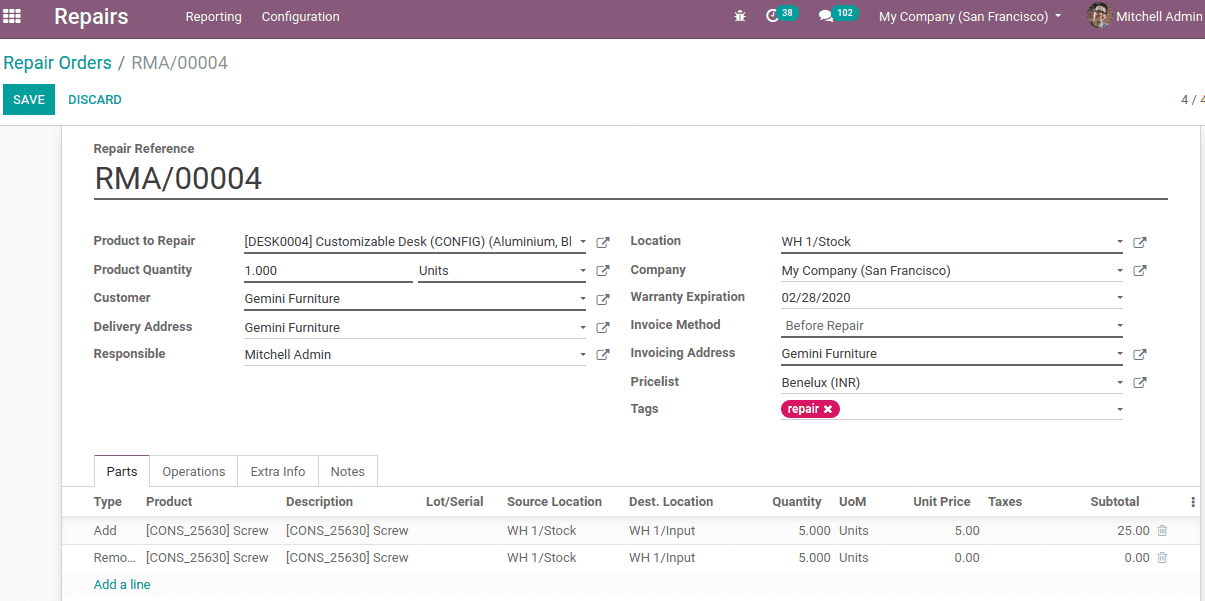
Task: Click Invoicing Address Gemini Furniture field
Action: tap(951, 354)
